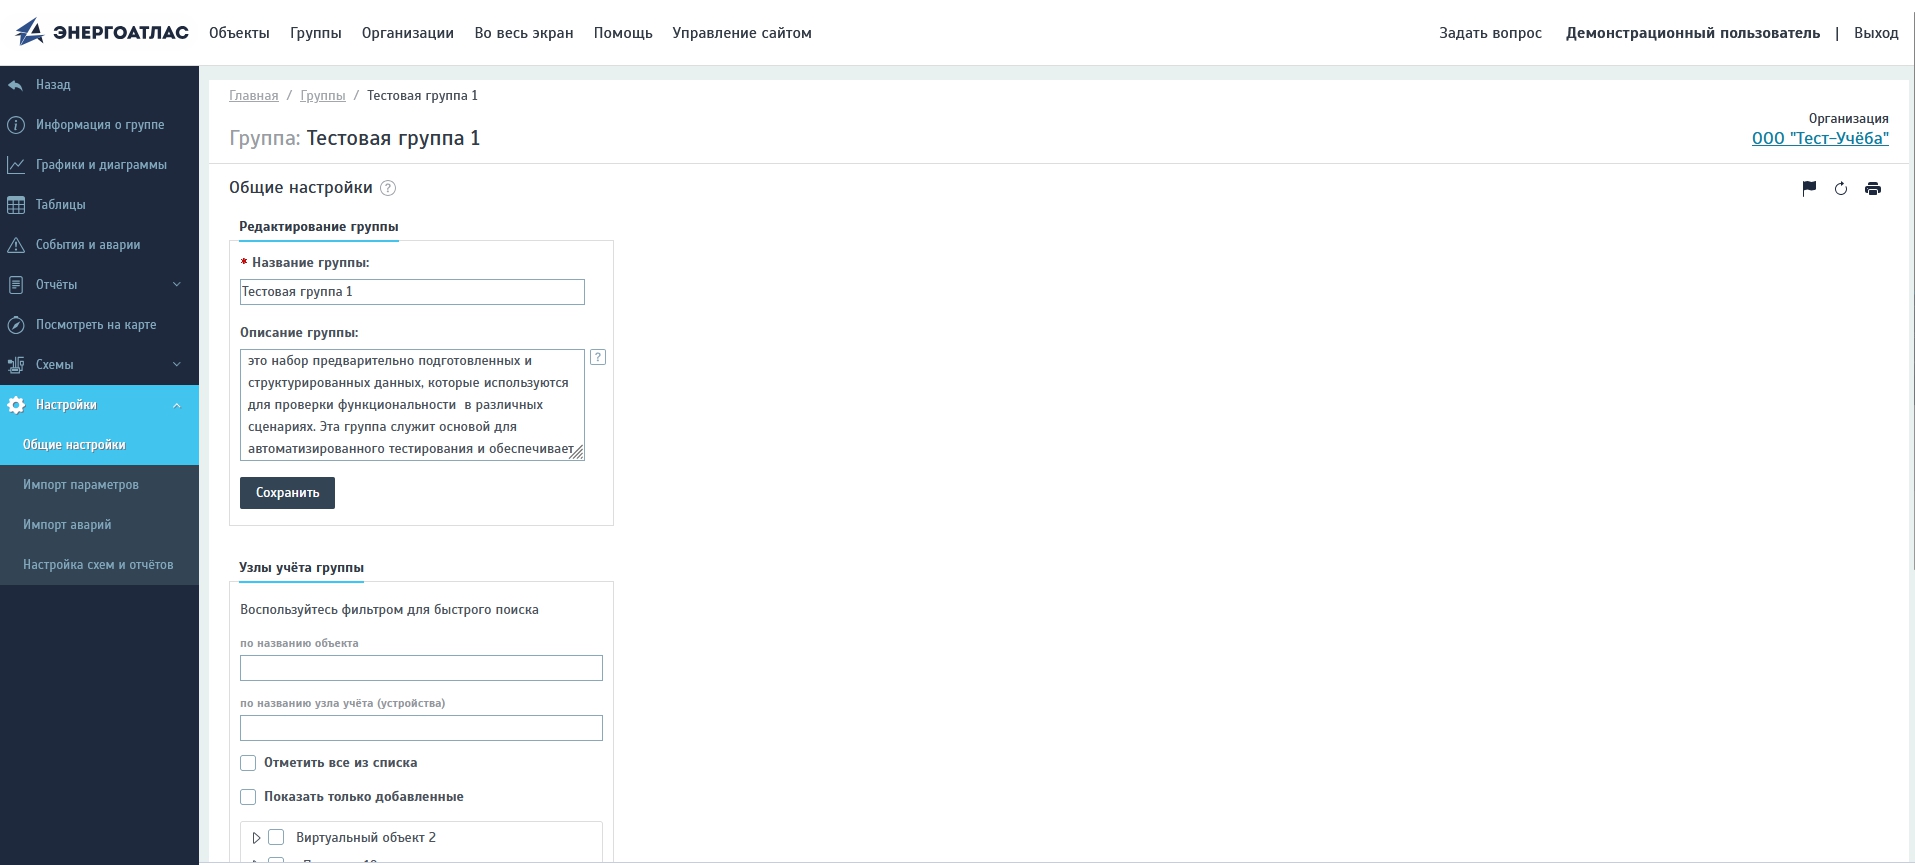Tick the Виртуальный объект 2 checkbox

point(277,838)
